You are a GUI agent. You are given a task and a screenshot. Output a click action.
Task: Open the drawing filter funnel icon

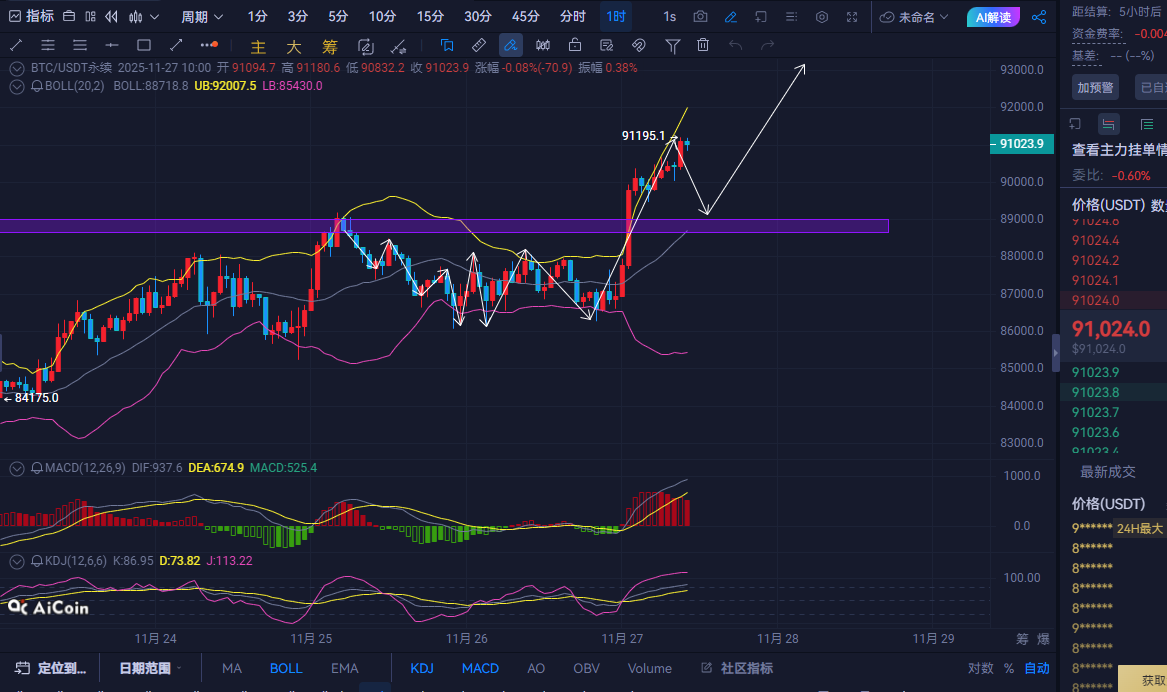point(673,45)
